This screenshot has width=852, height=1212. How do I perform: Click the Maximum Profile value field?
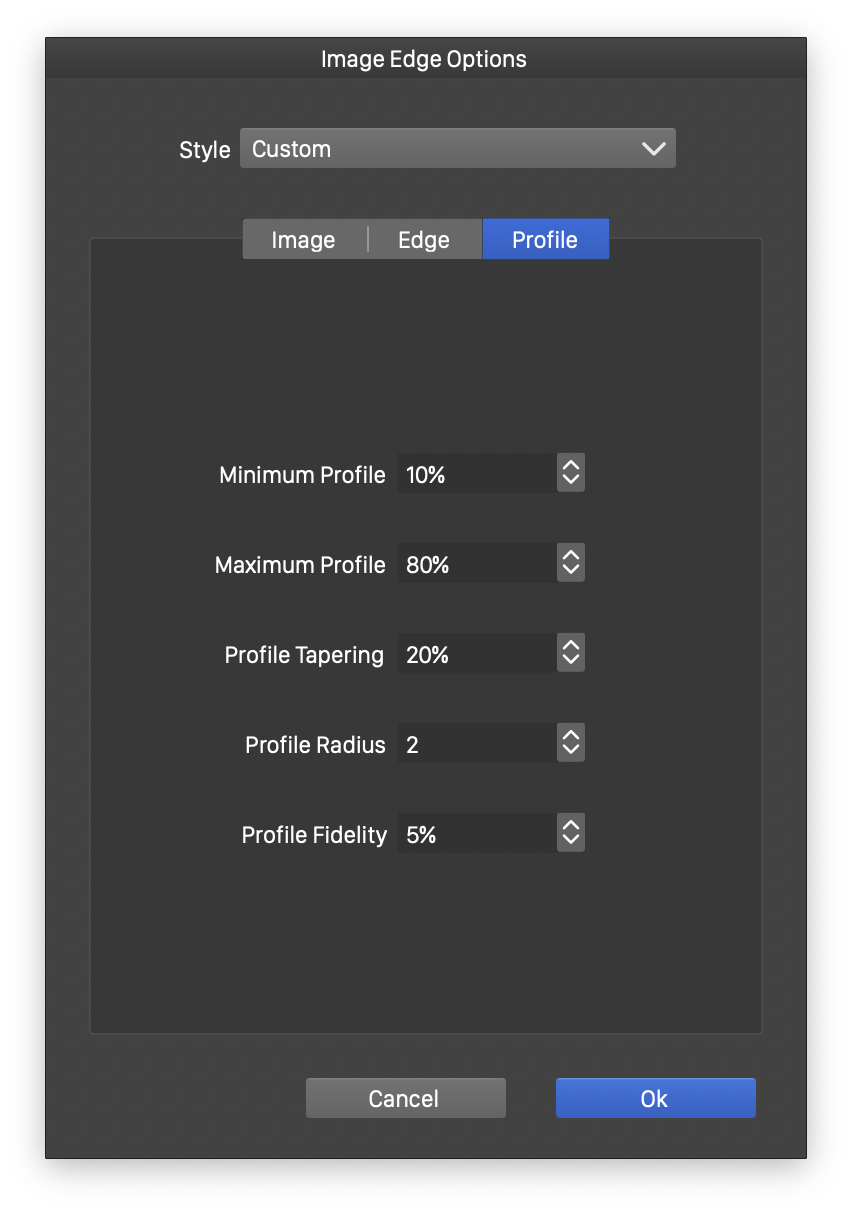point(476,564)
